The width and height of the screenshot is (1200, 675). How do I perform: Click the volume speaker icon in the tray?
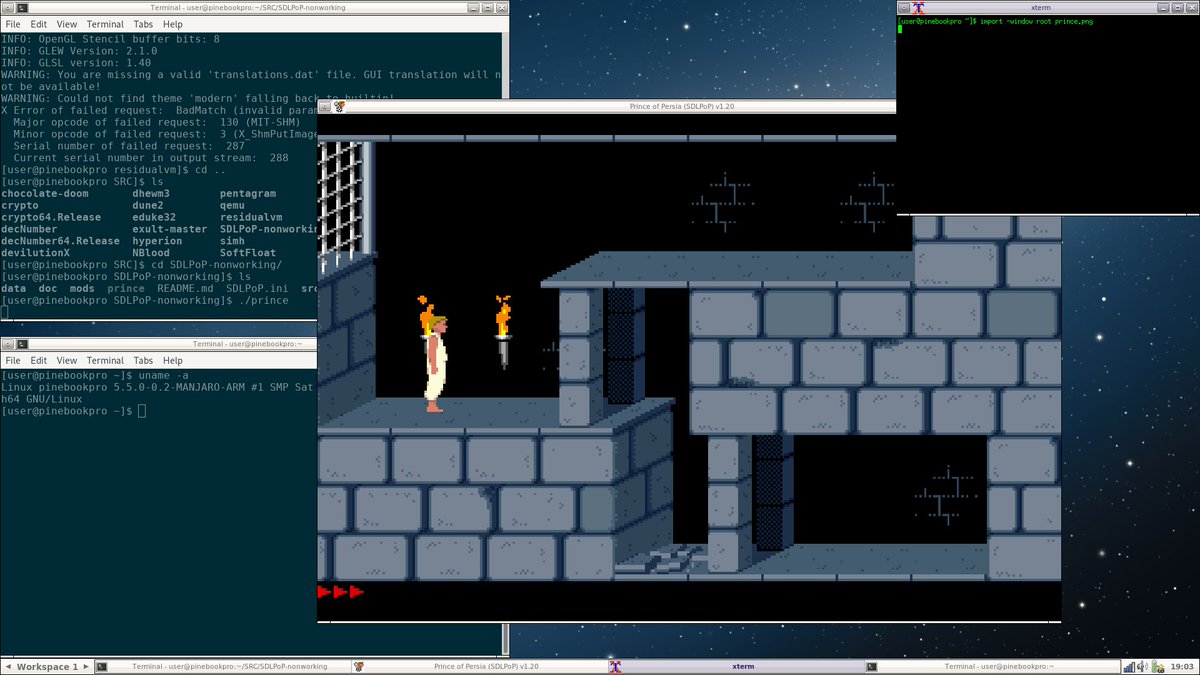coord(1144,666)
